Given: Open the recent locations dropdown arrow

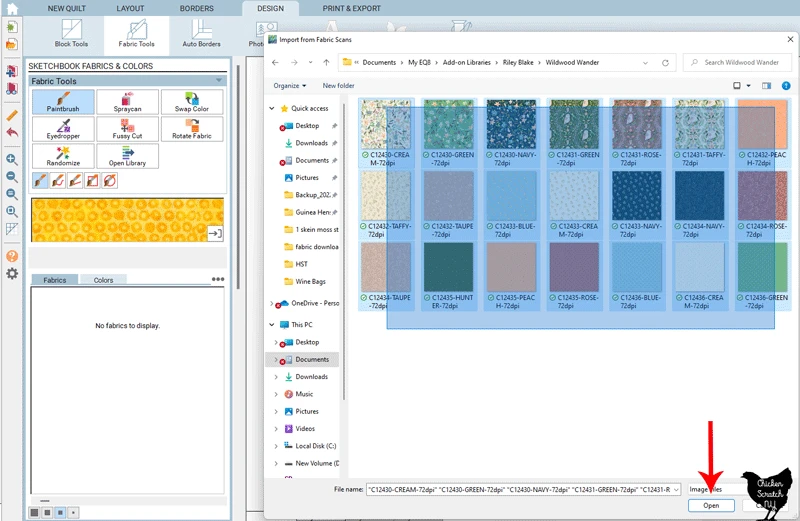Looking at the screenshot, I should [310, 62].
